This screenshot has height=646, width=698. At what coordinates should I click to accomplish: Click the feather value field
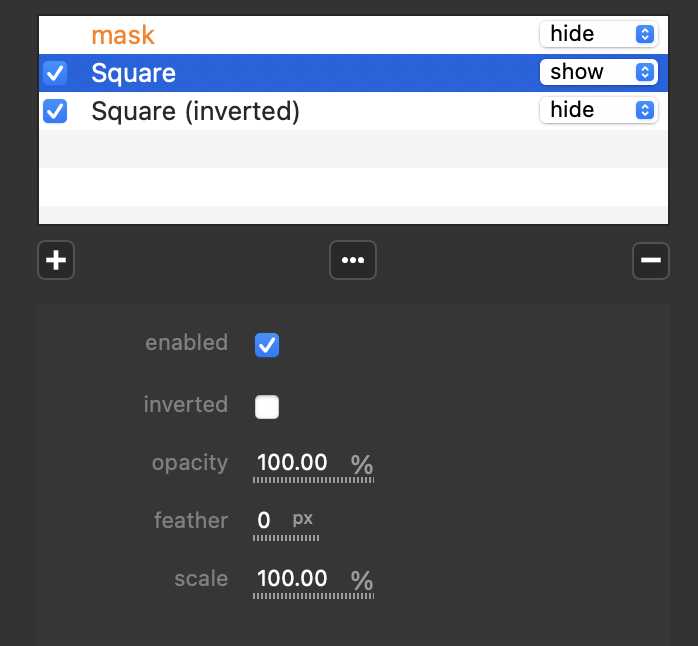click(x=265, y=521)
